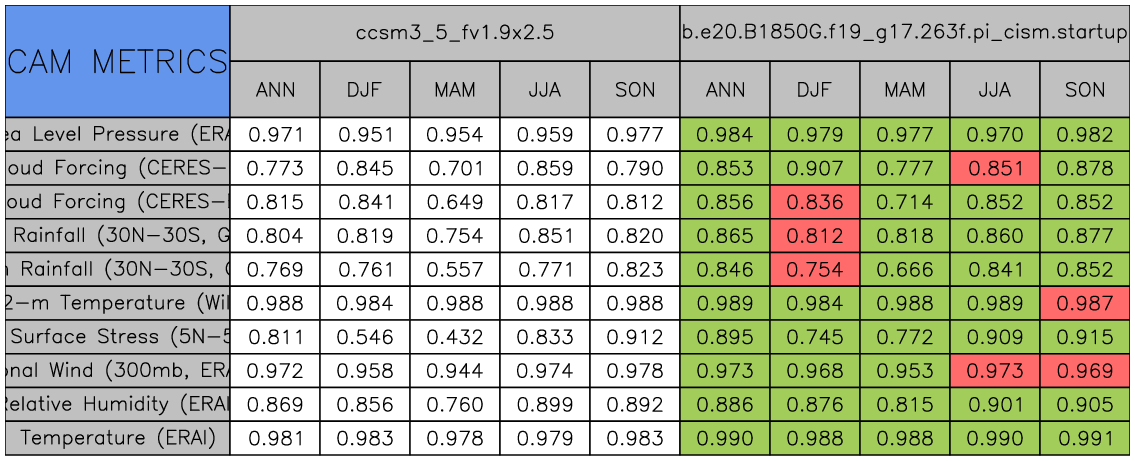This screenshot has height=461, width=1135.
Task: Click the 0.557 value cell
Action: [455, 269]
